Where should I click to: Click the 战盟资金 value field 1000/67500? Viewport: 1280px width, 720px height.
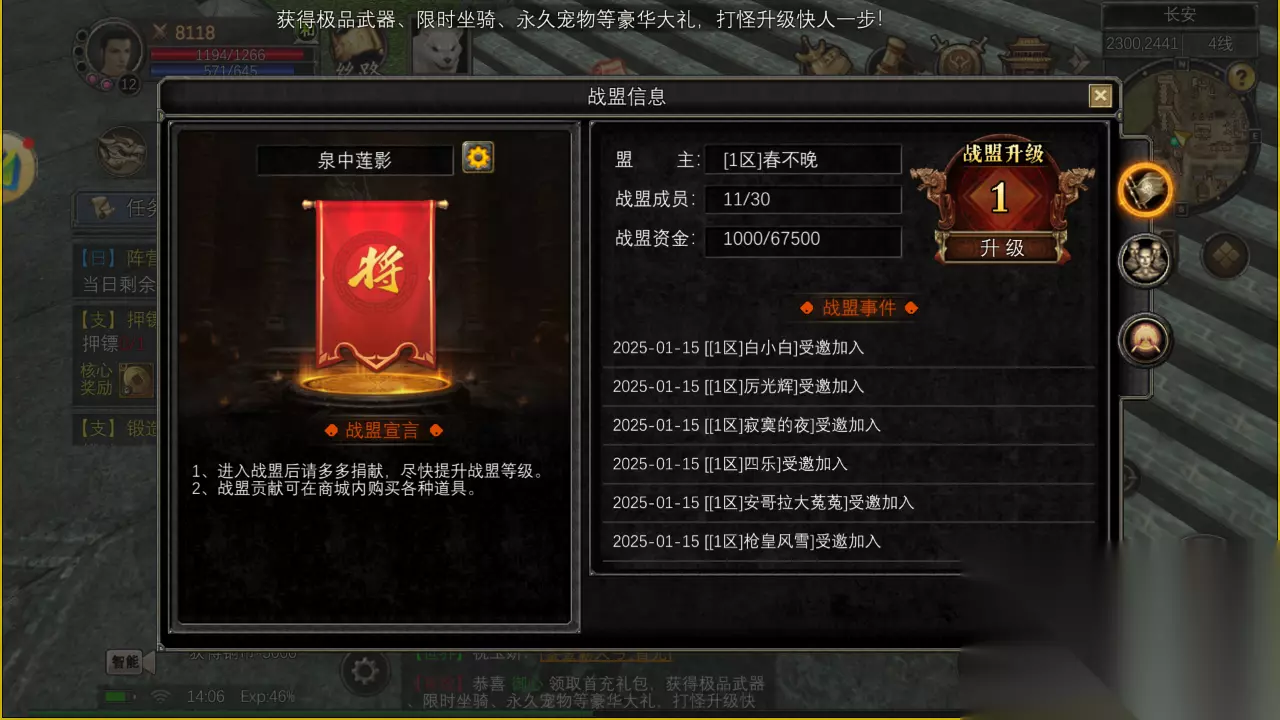click(803, 239)
